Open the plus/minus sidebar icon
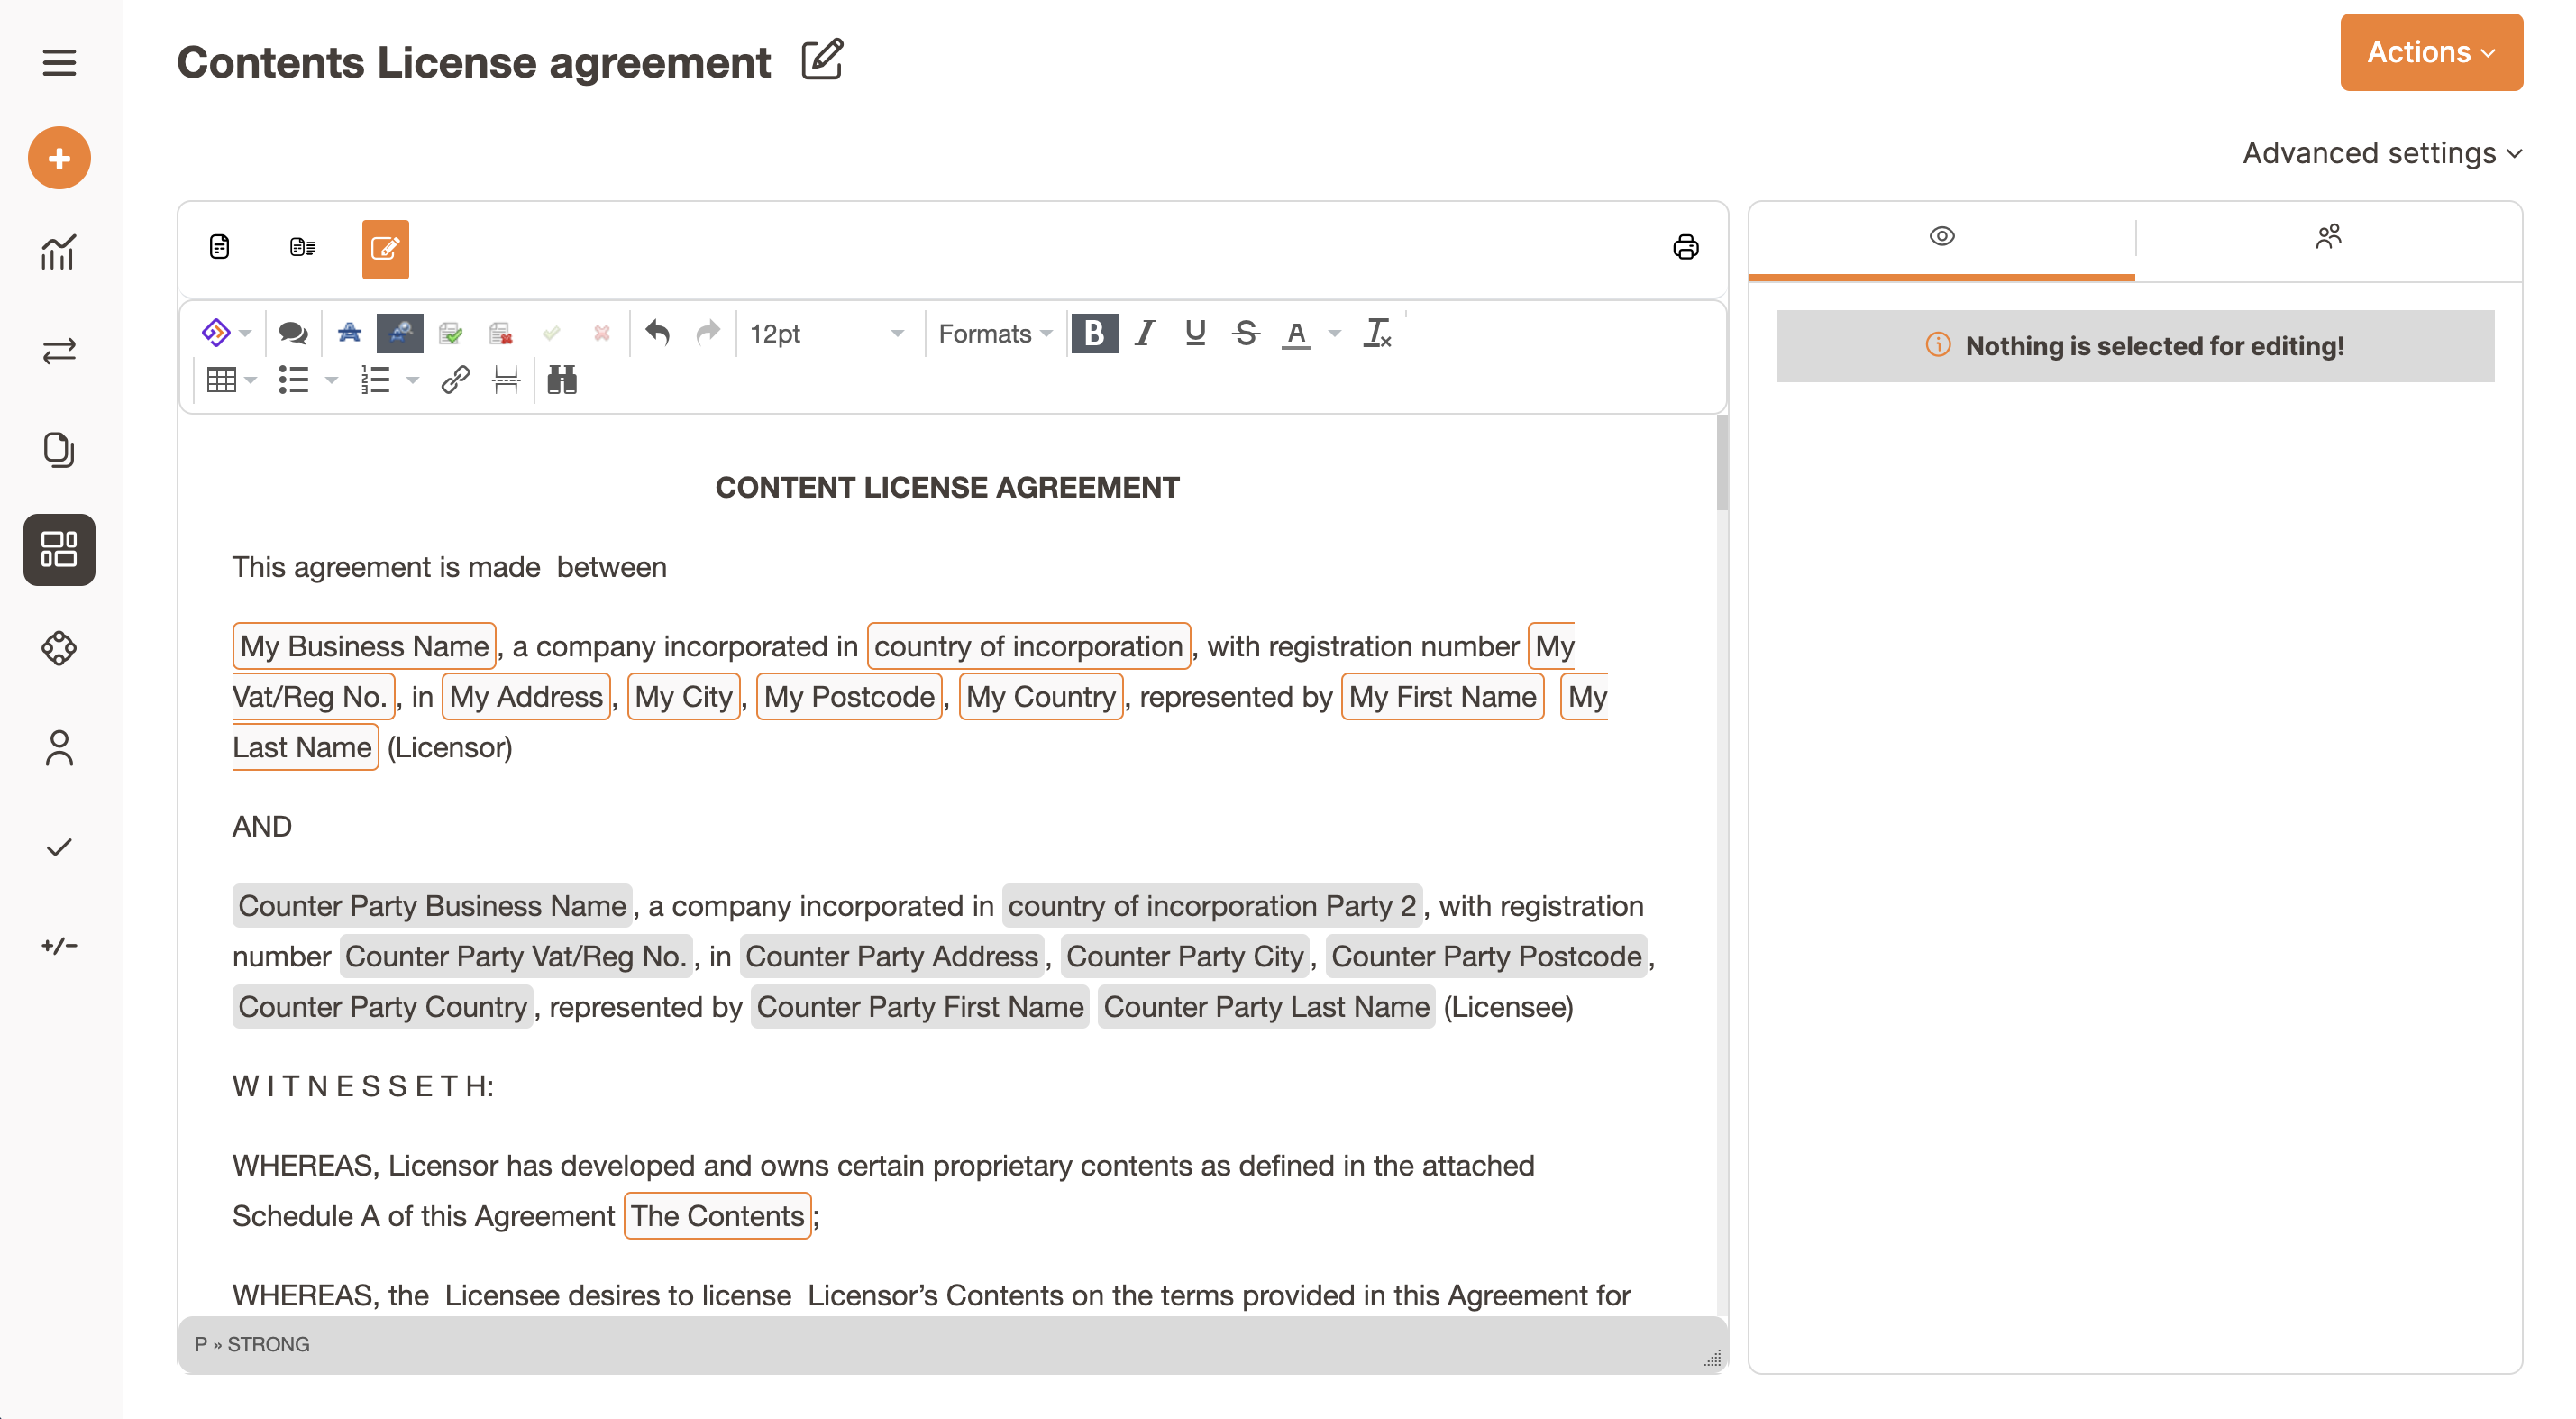The height and width of the screenshot is (1419, 2576). click(x=59, y=945)
